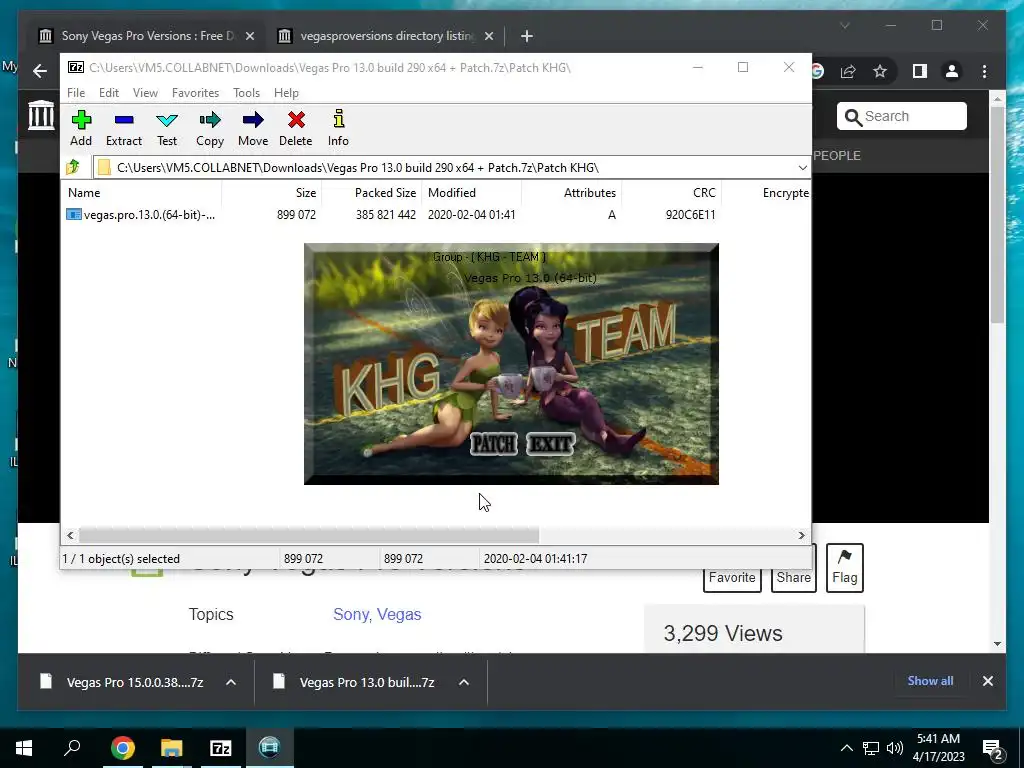Sort by Packed Size column
The image size is (1024, 768).
tap(372, 193)
